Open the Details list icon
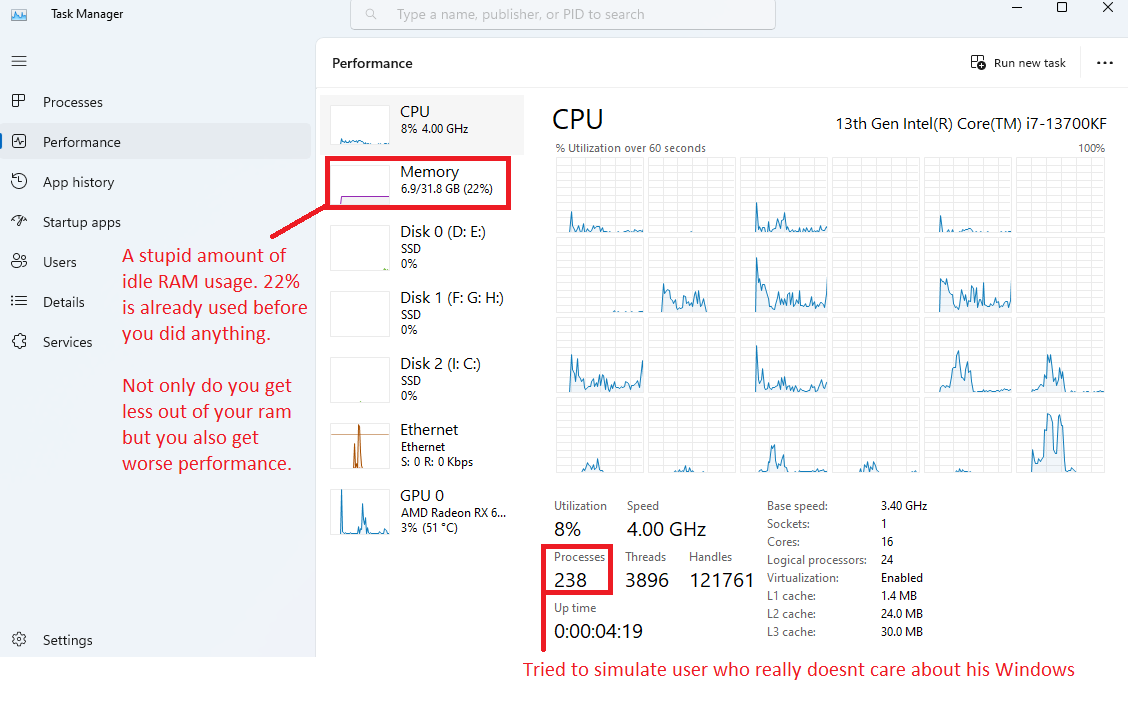Image resolution: width=1128 pixels, height=706 pixels. click(19, 302)
